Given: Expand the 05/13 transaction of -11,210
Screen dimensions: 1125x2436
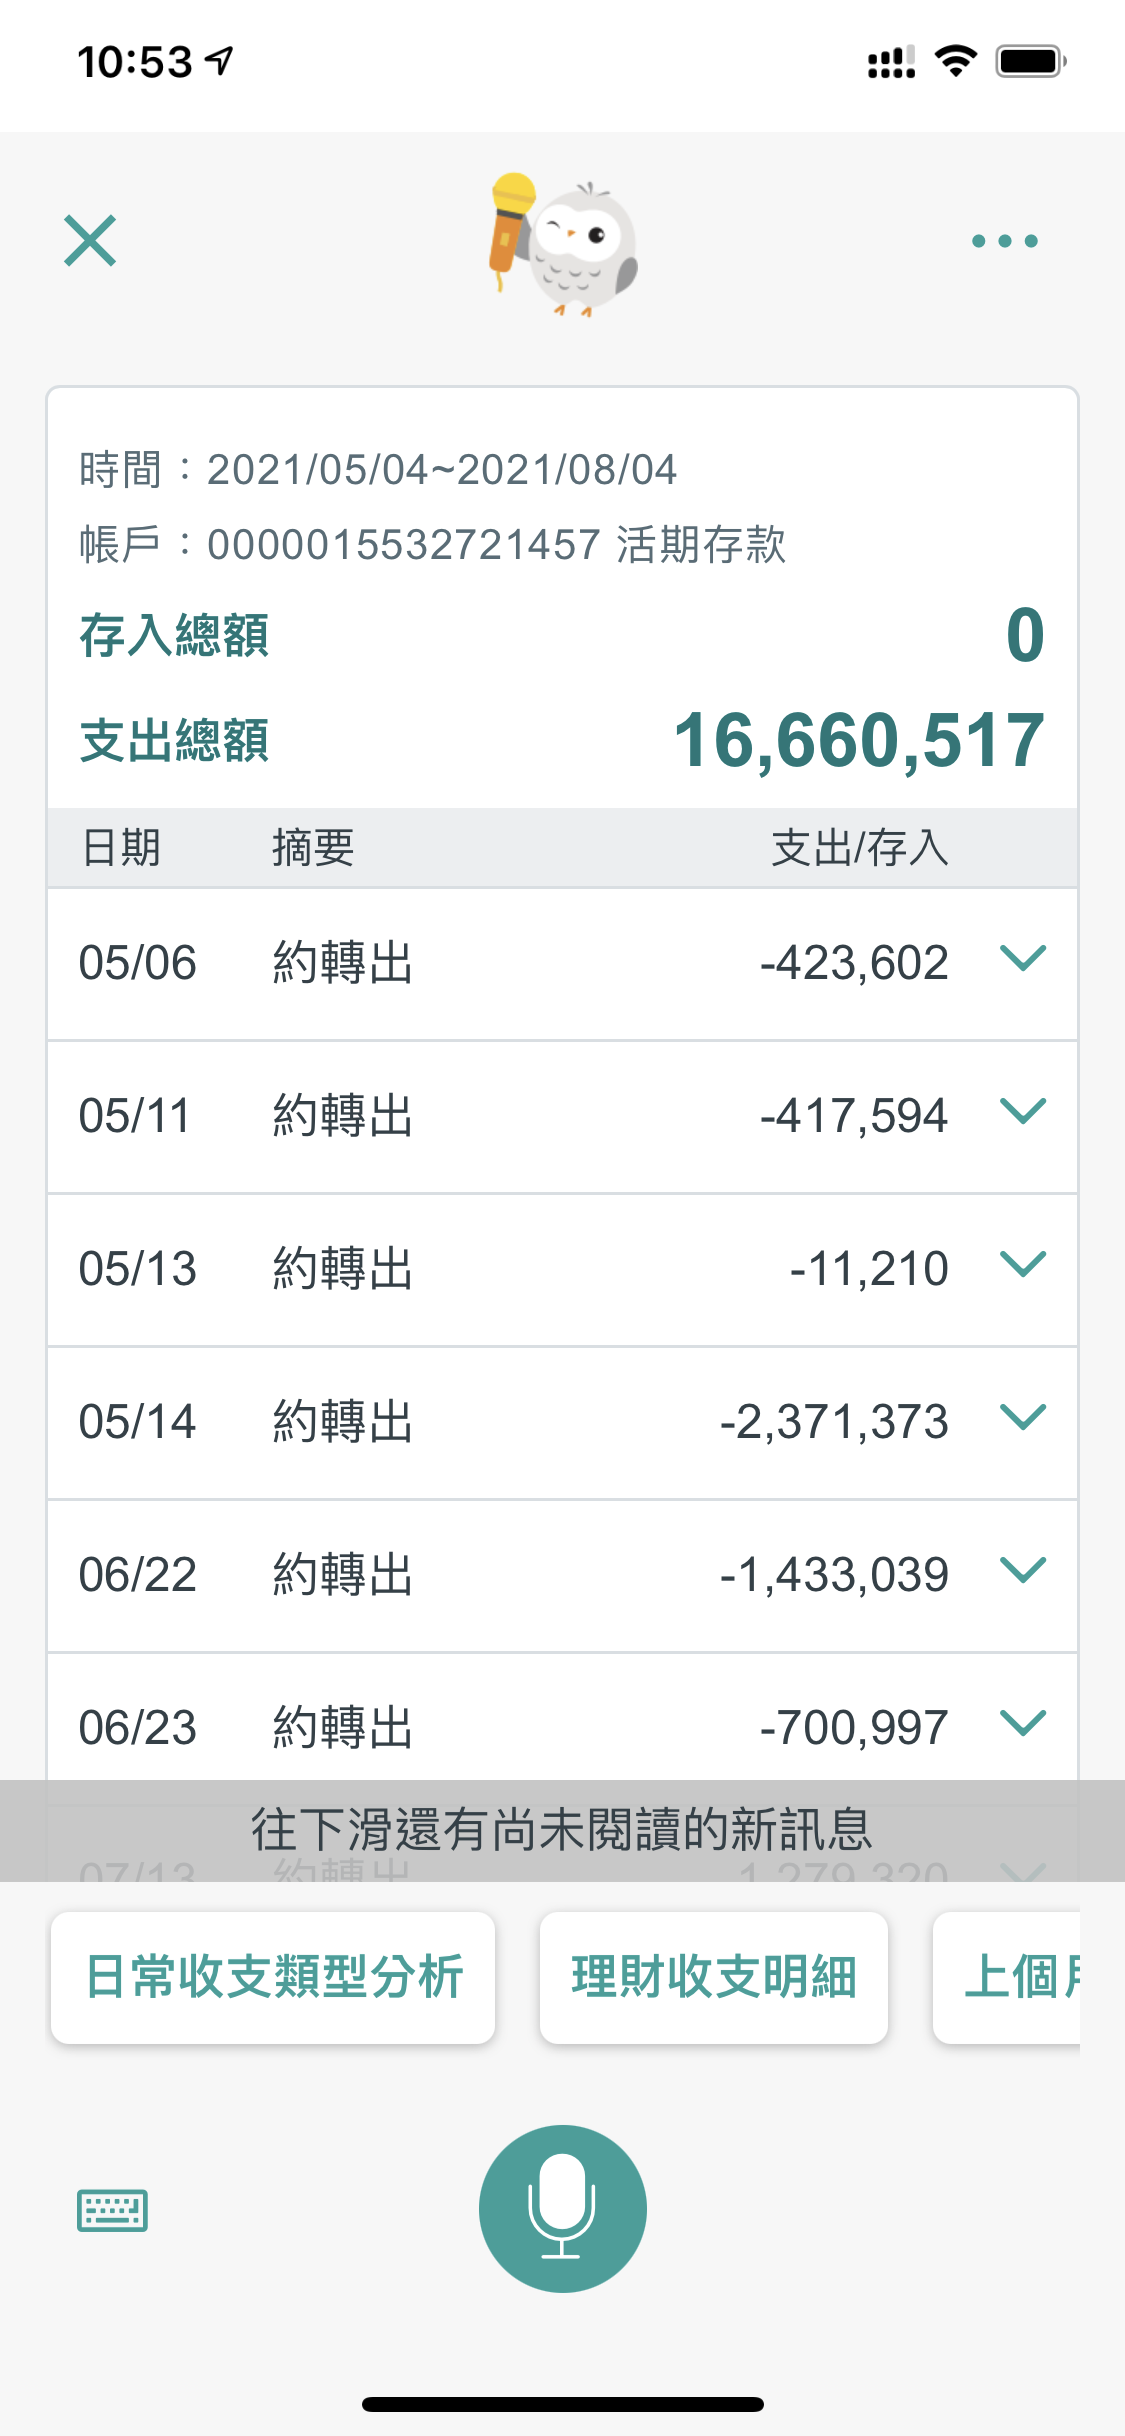Looking at the screenshot, I should click(x=1022, y=1265).
